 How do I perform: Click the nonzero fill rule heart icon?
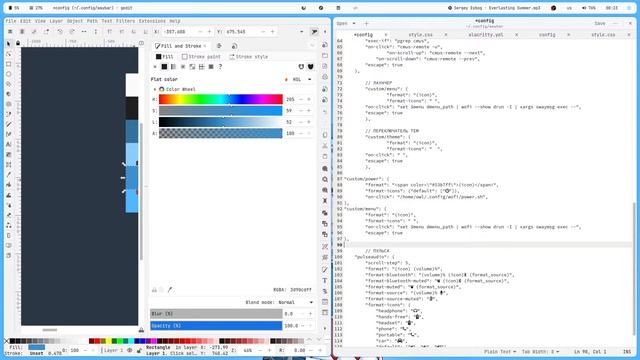(311, 67)
